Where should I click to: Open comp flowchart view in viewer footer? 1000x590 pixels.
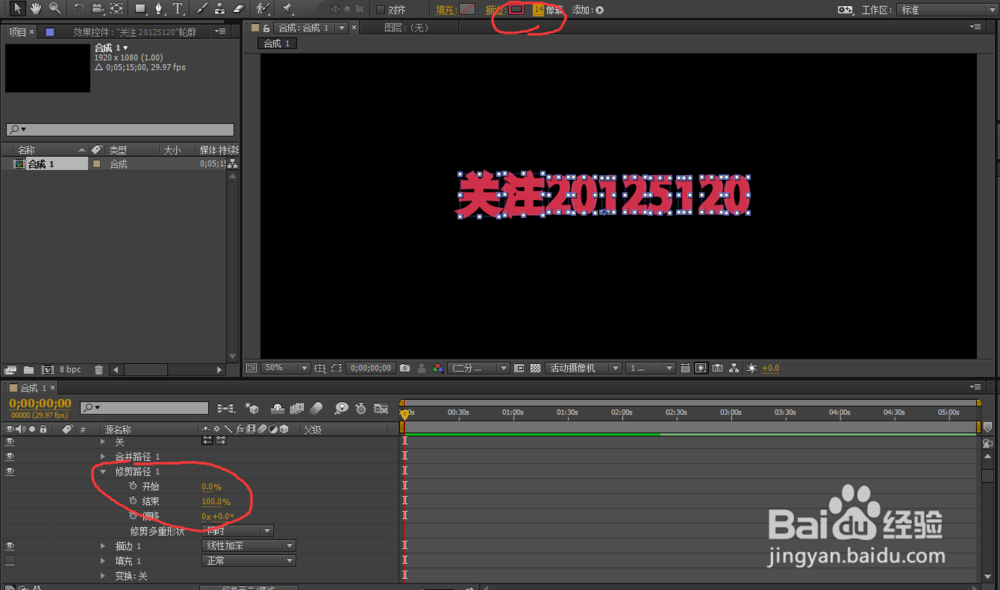[734, 368]
